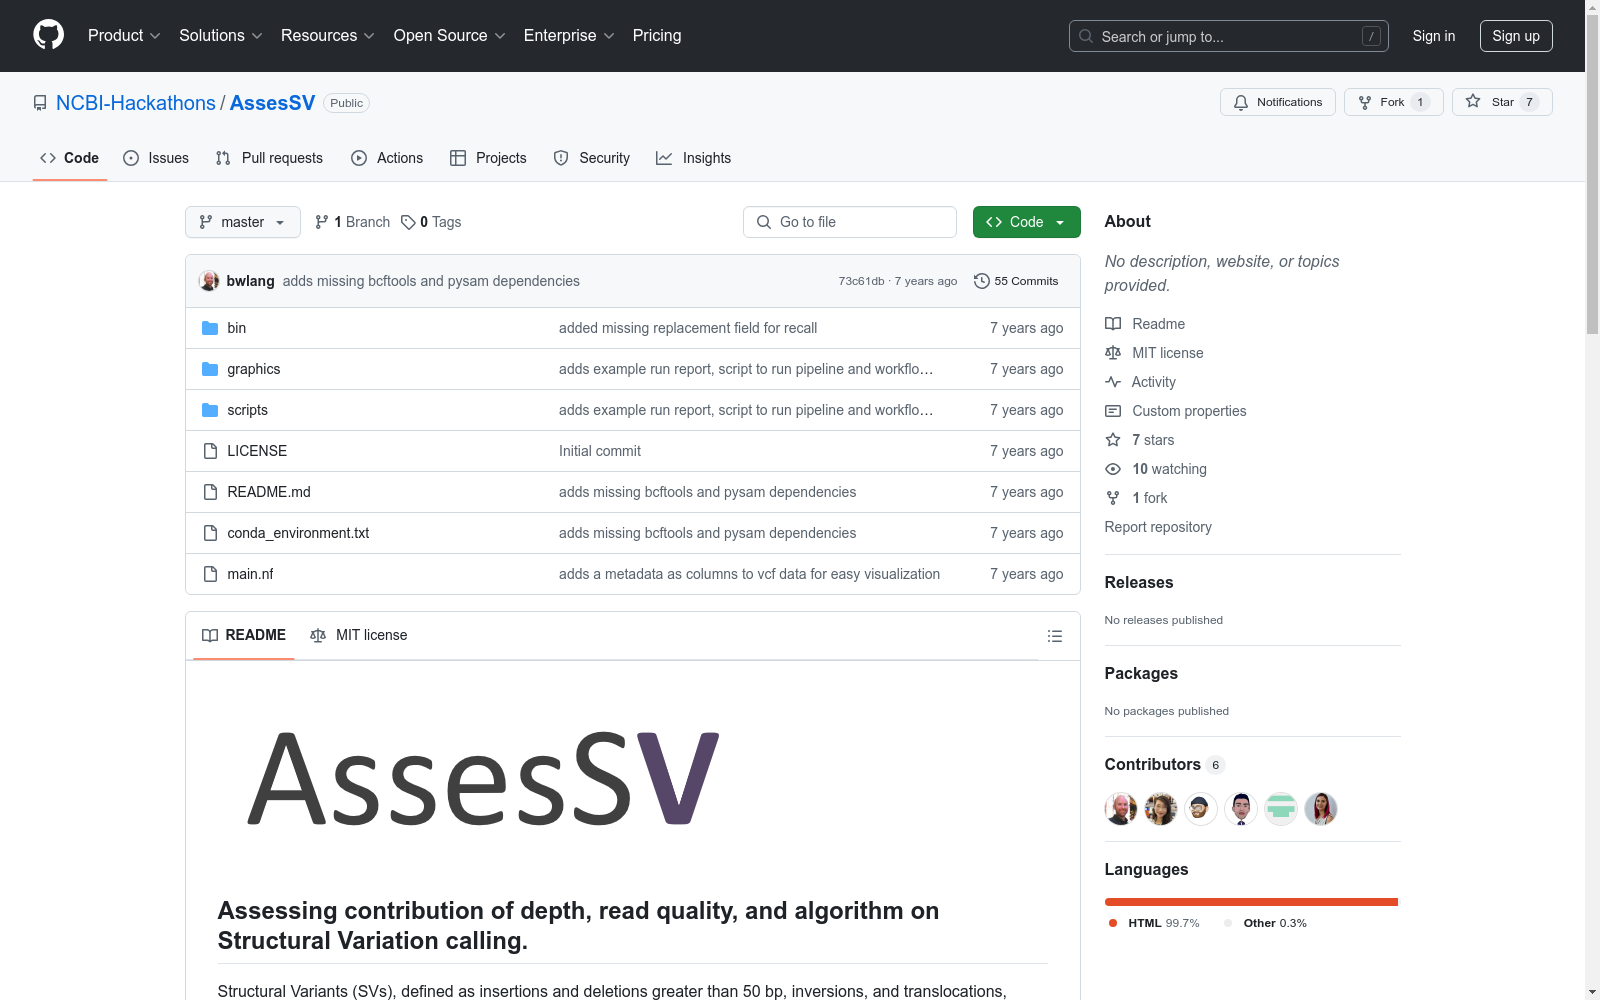View the 7 stars link
1600x1000 pixels.
(1140, 440)
